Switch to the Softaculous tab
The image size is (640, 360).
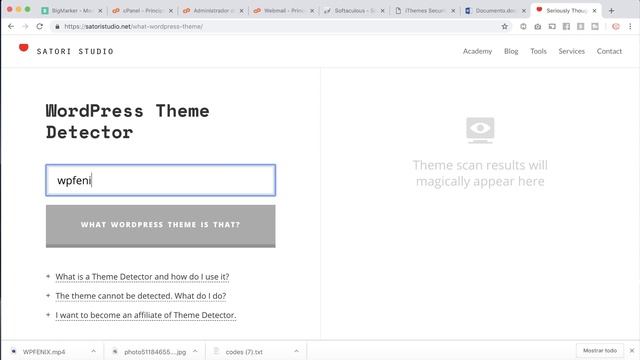tap(354, 11)
